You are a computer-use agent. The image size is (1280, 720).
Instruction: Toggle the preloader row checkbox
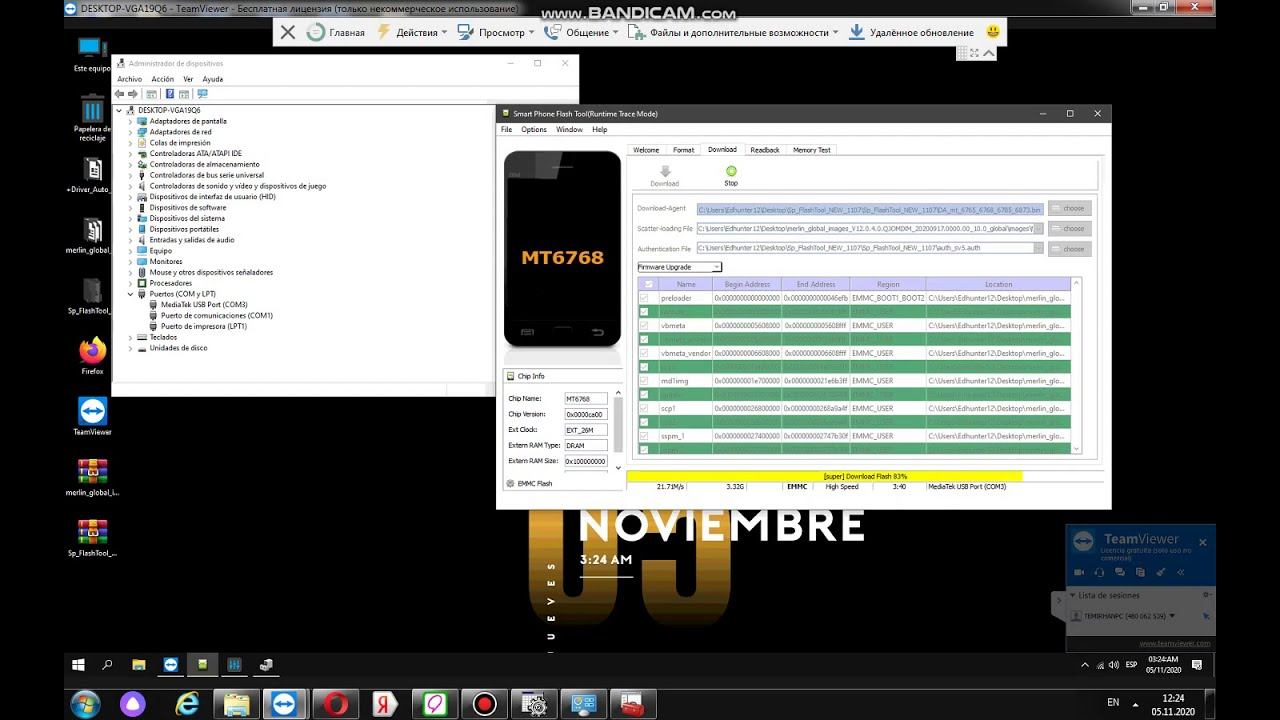point(645,298)
